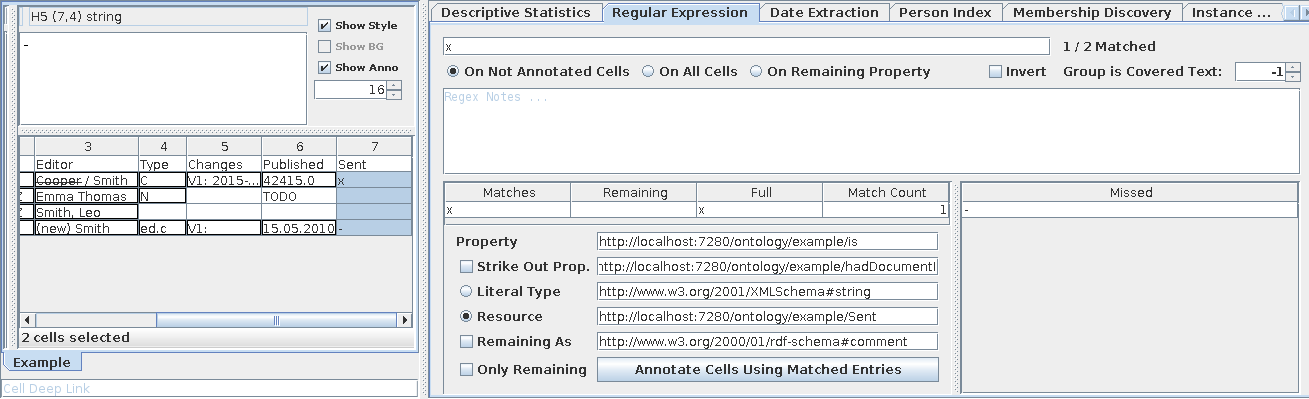Click the regular expression input field
1309x399 pixels.
[x=746, y=46]
